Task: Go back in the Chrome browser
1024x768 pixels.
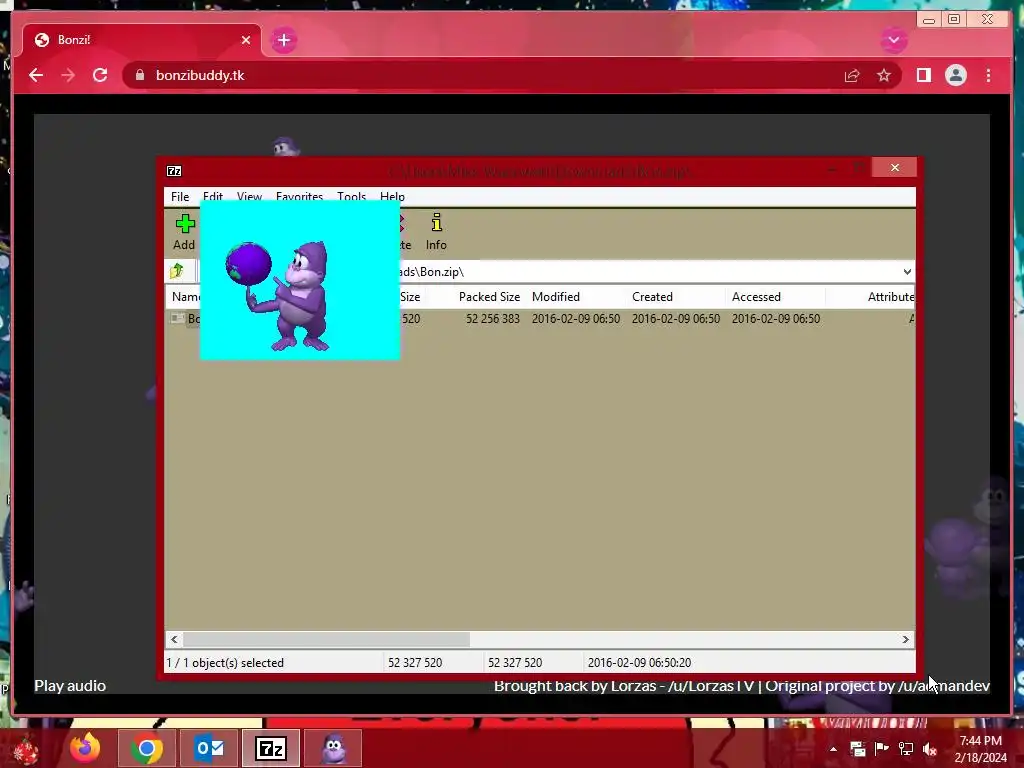Action: (x=36, y=76)
